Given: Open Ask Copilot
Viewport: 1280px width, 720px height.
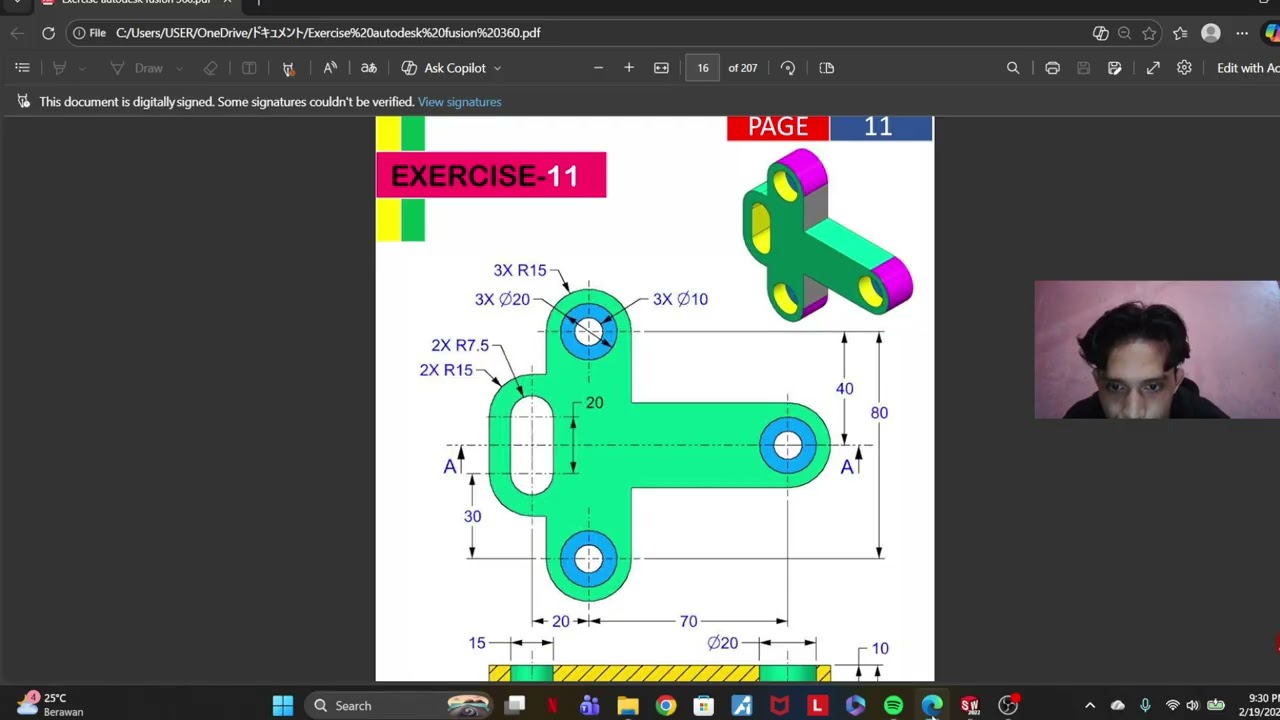Looking at the screenshot, I should click(444, 68).
